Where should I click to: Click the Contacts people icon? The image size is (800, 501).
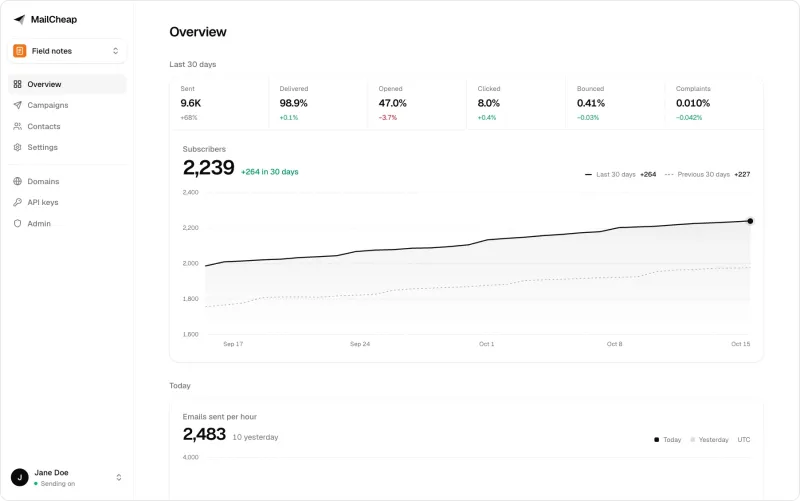tap(17, 126)
